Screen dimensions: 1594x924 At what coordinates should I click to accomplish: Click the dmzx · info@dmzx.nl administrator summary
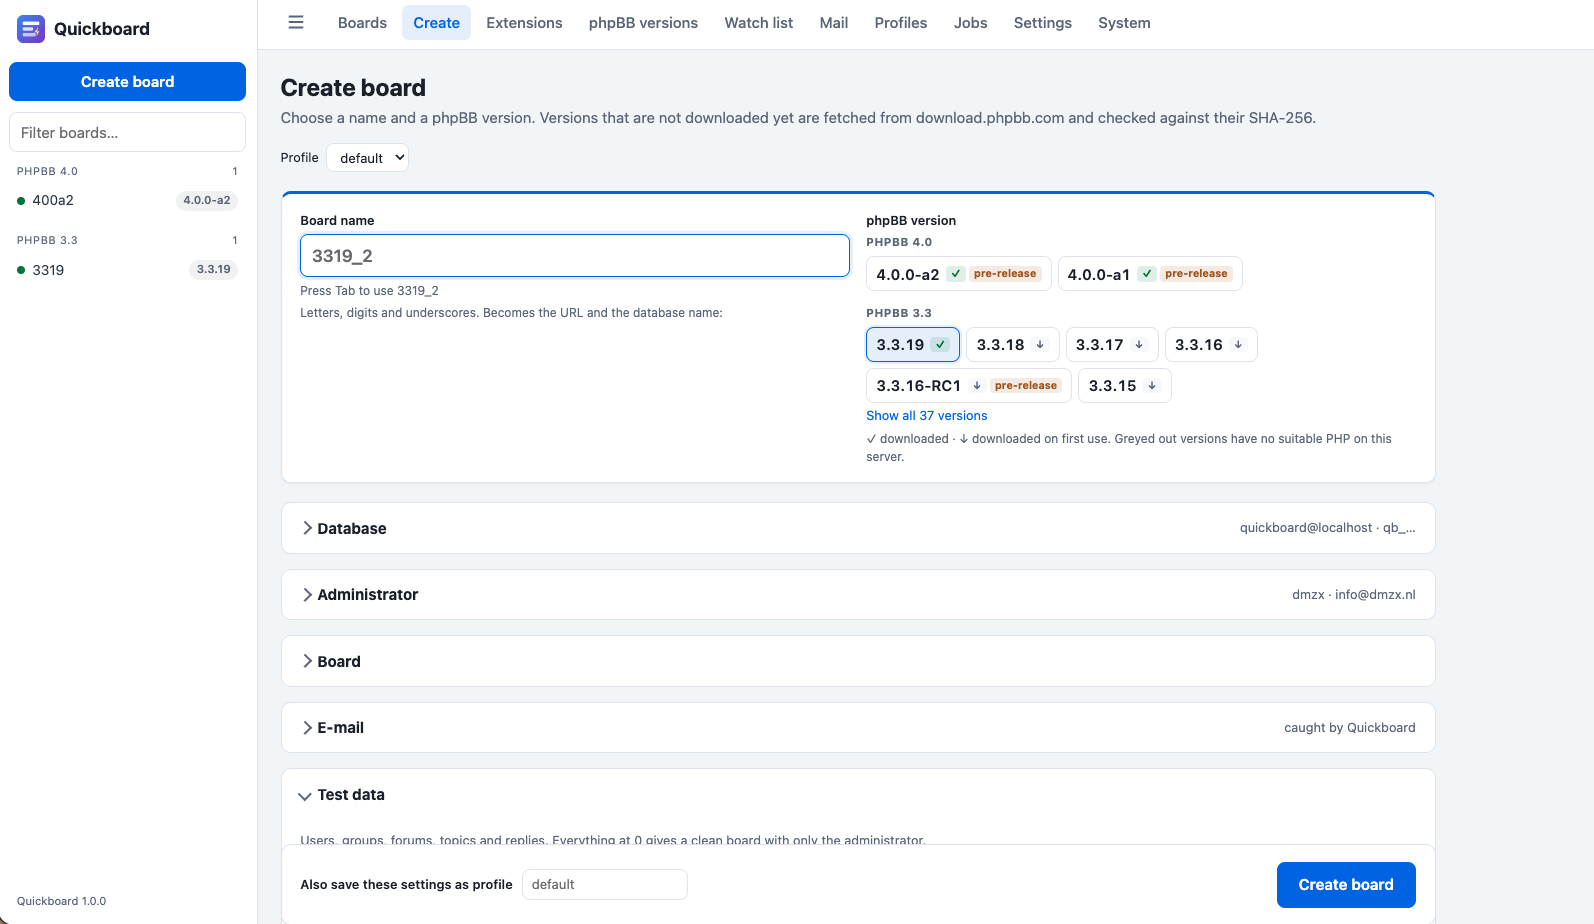pos(1354,595)
